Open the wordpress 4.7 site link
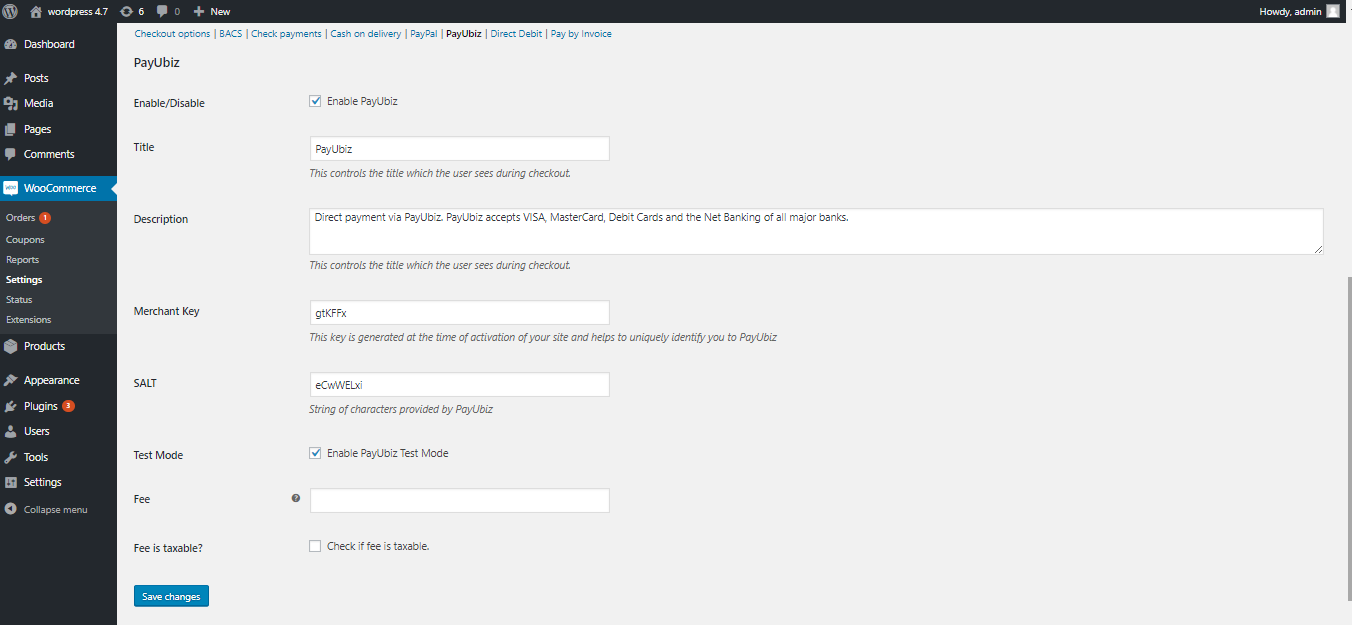Image resolution: width=1352 pixels, height=625 pixels. click(x=78, y=11)
